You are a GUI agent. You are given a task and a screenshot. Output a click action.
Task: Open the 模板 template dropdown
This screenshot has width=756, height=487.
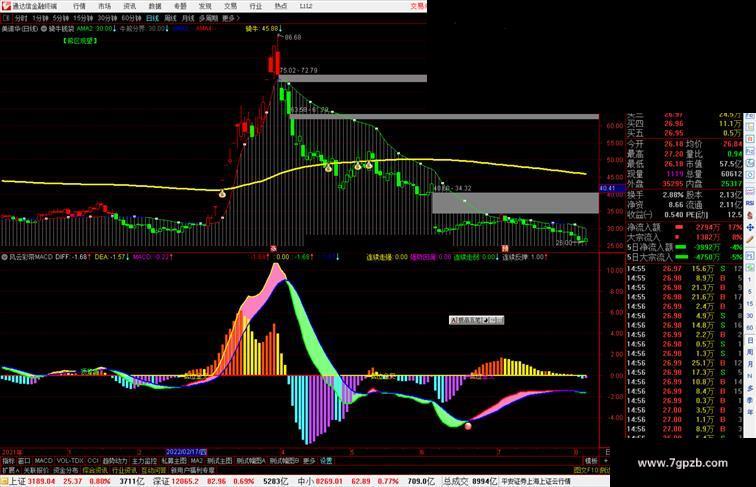coord(591,461)
